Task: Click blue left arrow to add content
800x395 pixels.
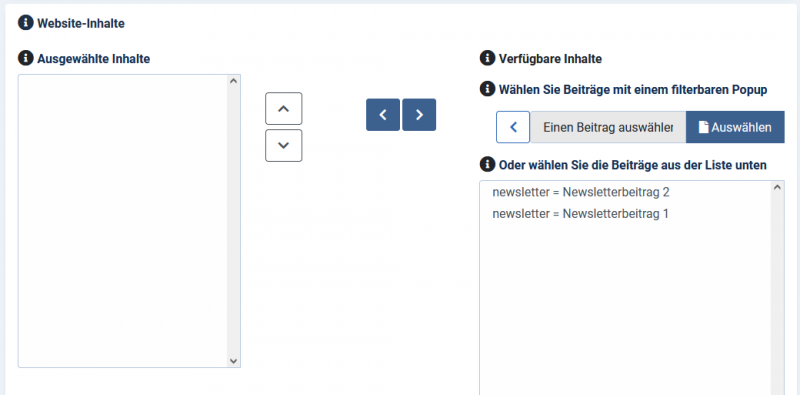Action: (383, 115)
